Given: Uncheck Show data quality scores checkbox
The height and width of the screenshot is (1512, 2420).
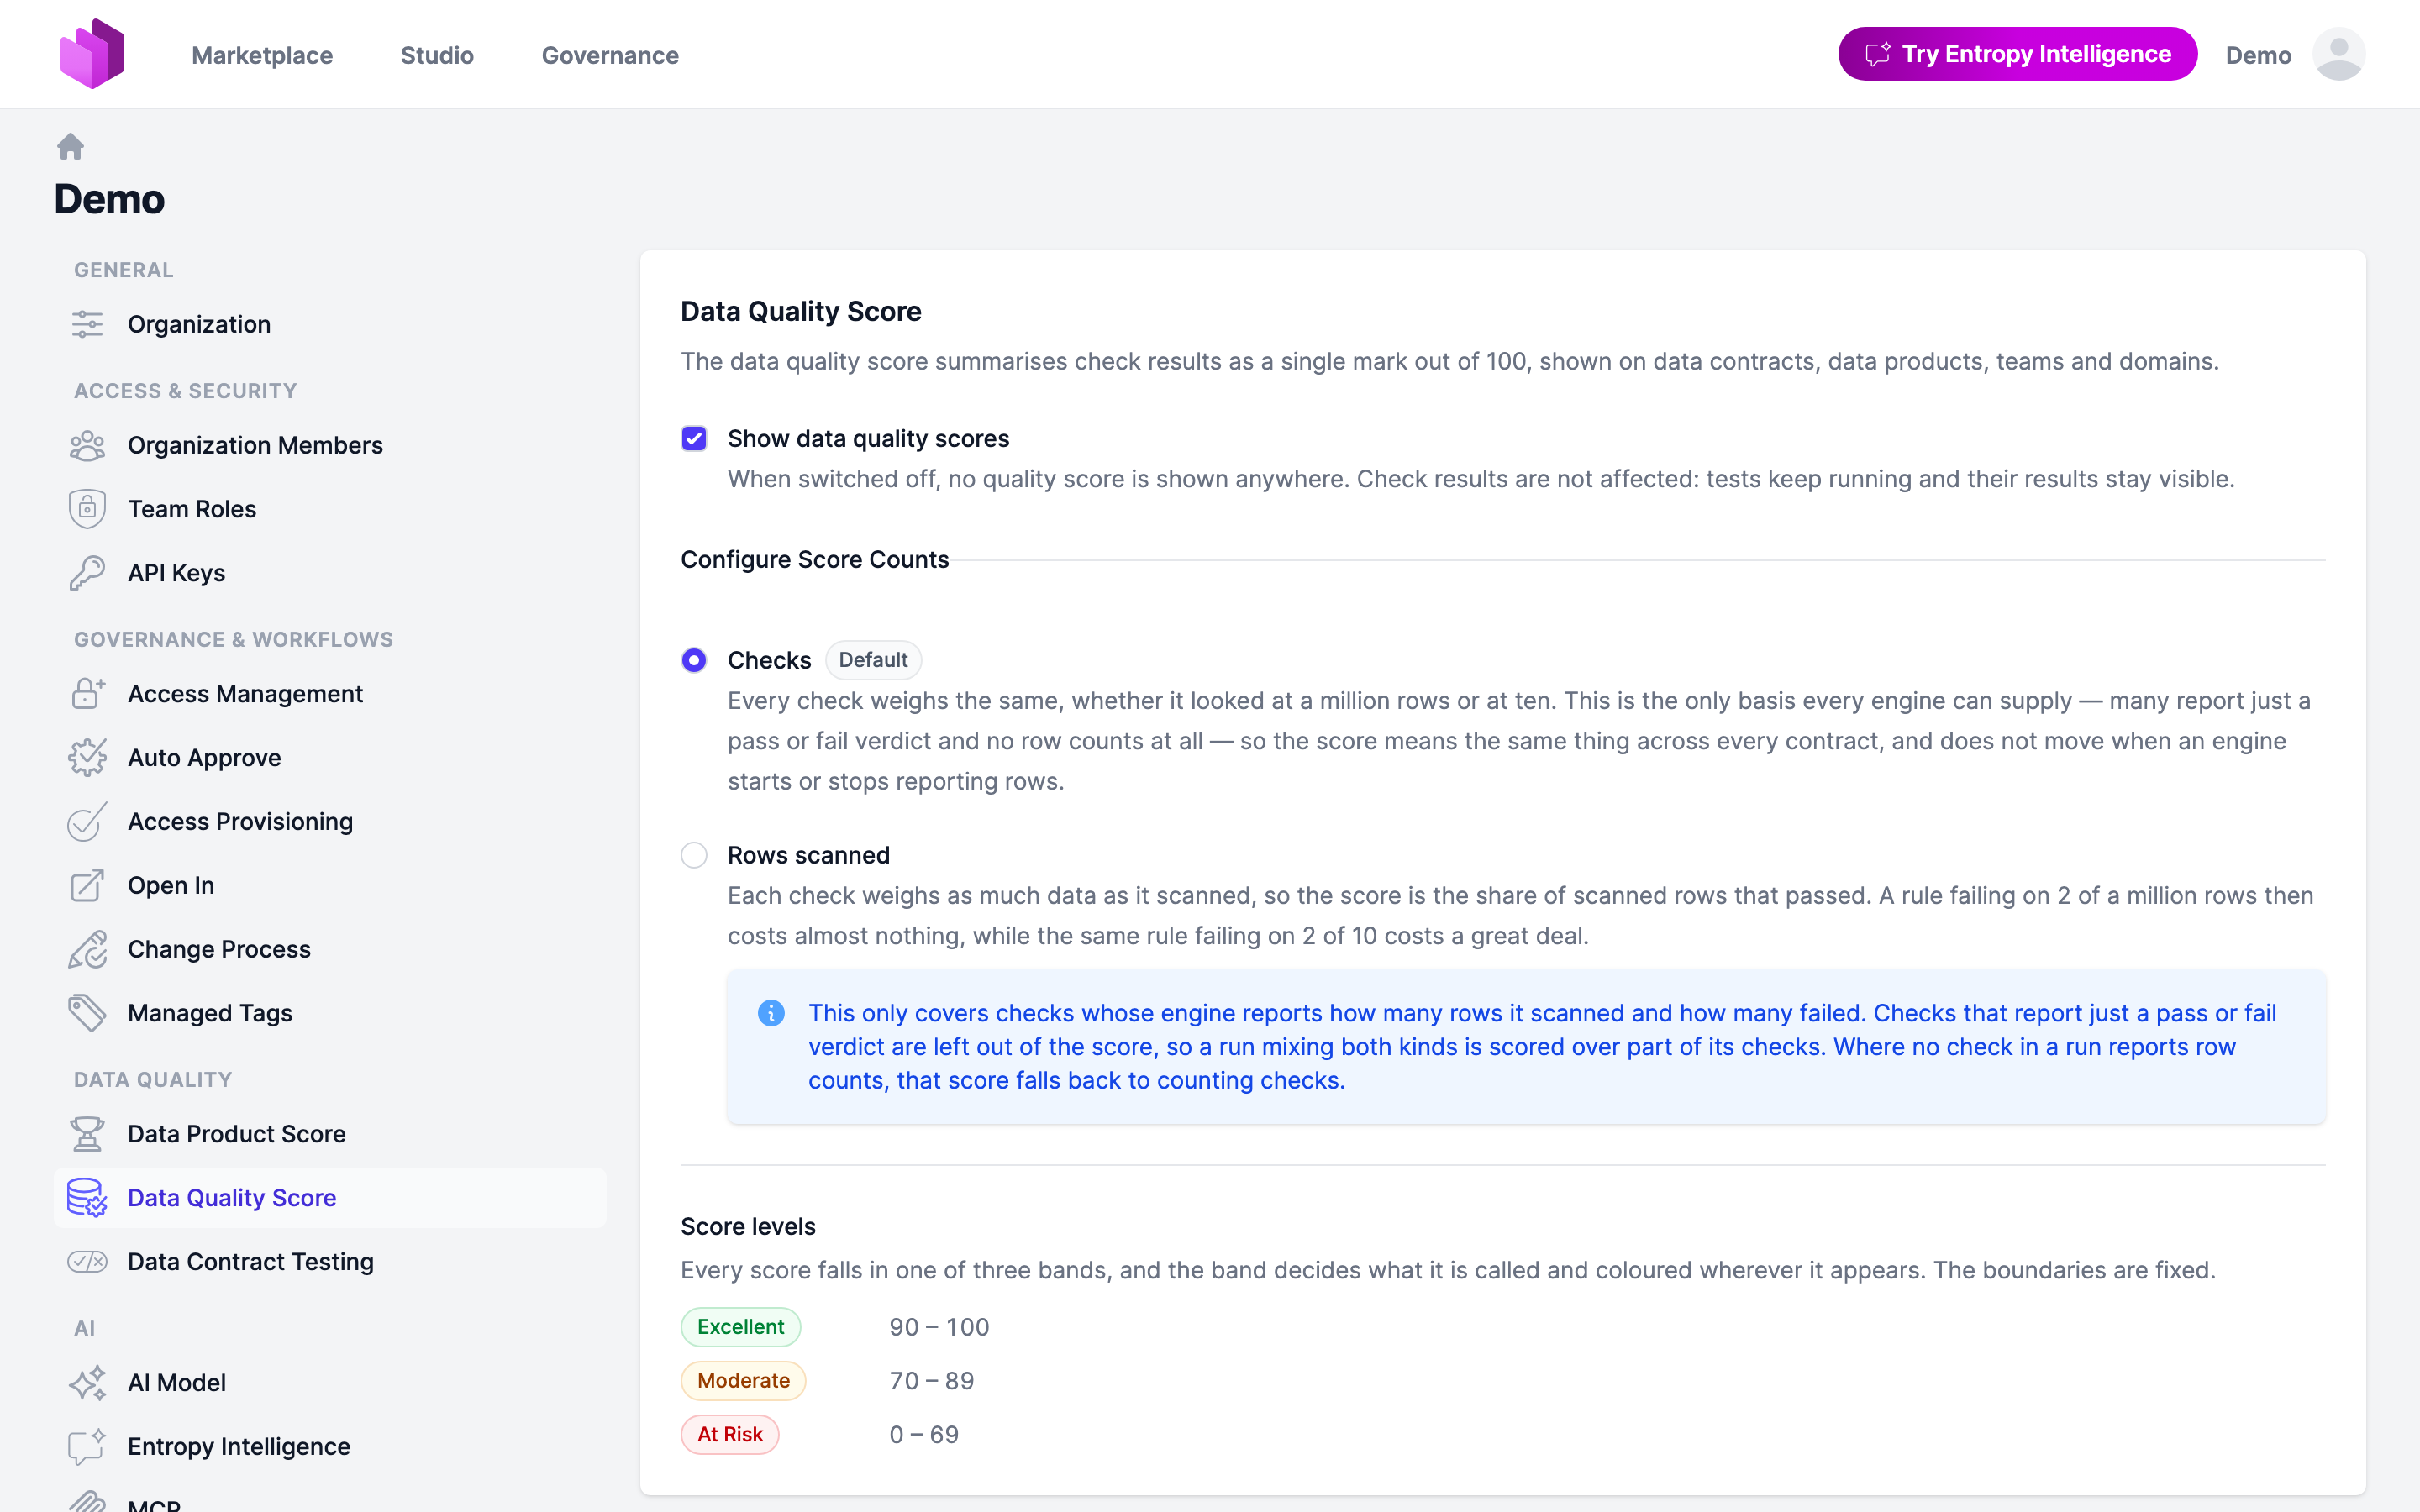Looking at the screenshot, I should click(x=694, y=439).
